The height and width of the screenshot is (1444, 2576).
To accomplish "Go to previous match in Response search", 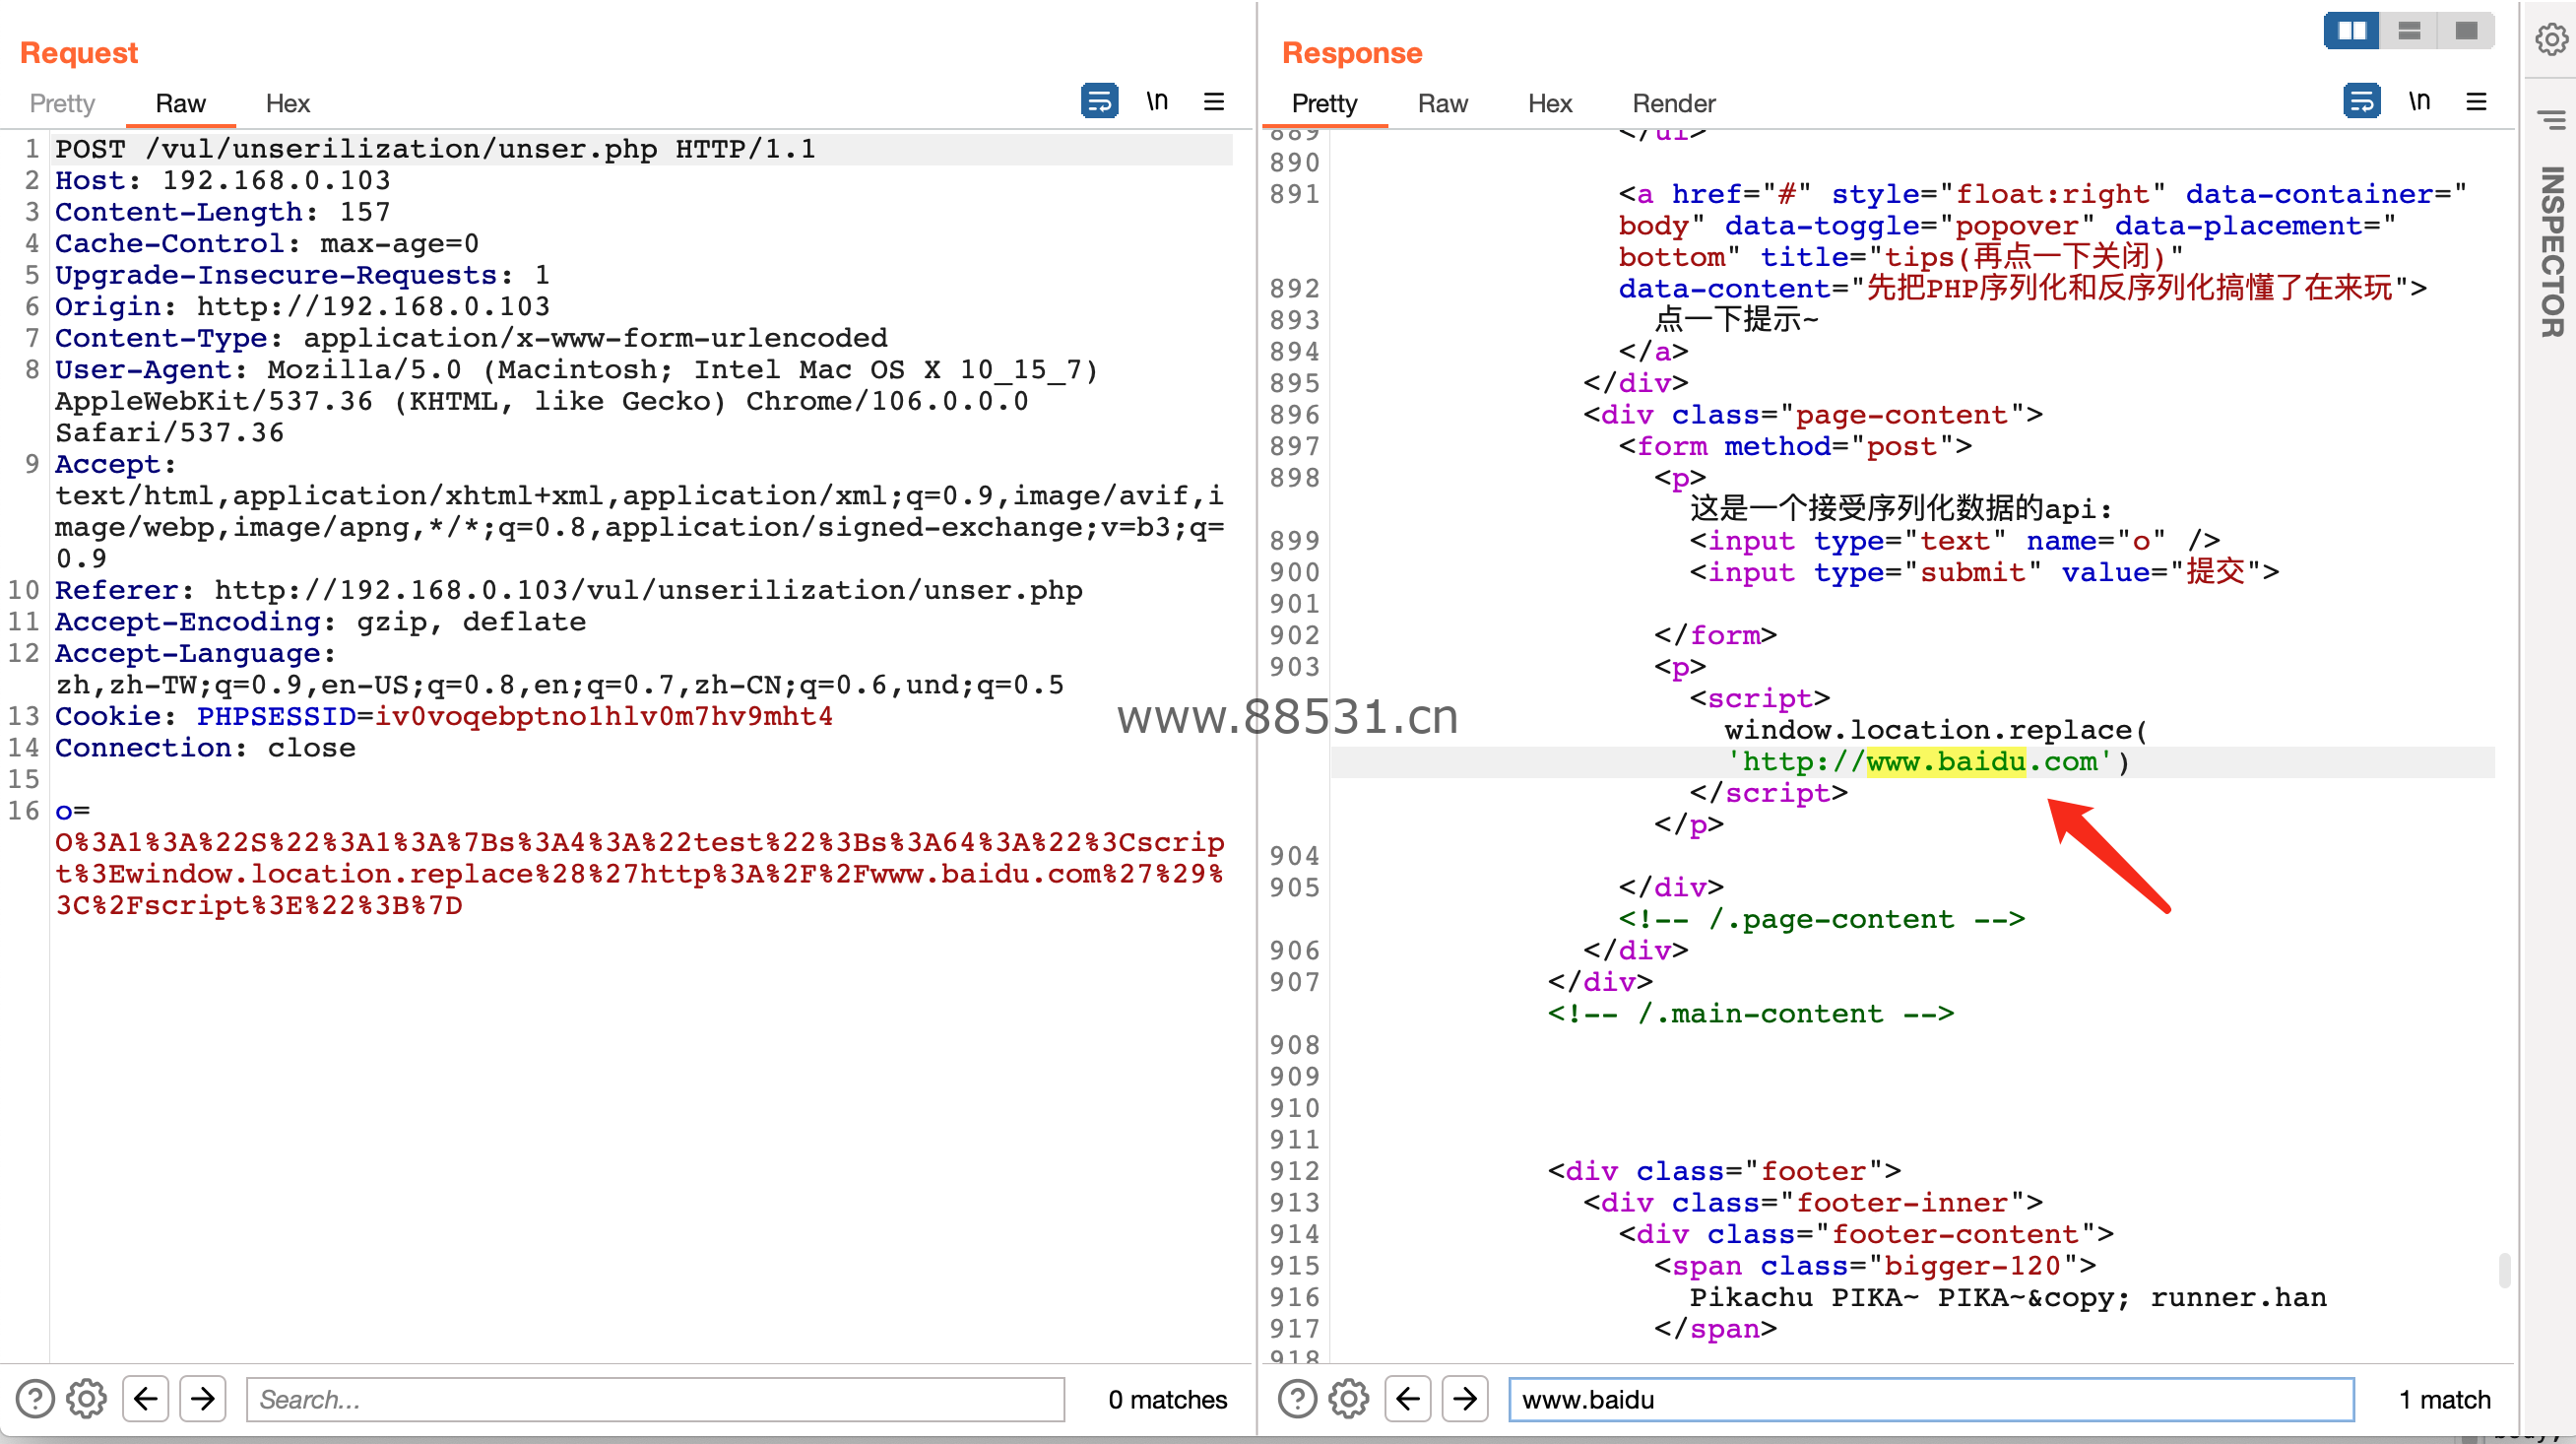I will point(1407,1398).
